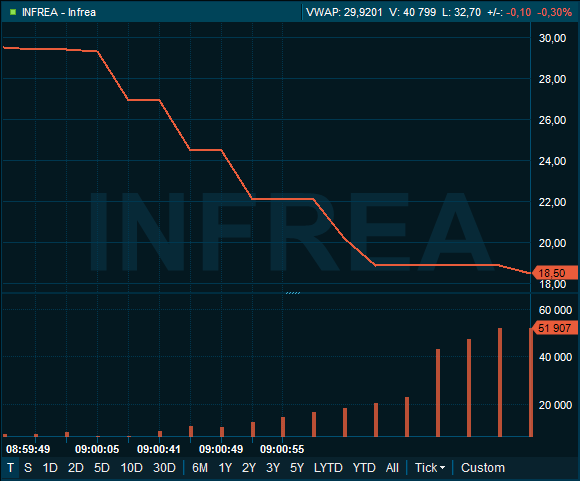Select the 5D time range
The height and width of the screenshot is (481, 580).
(x=102, y=468)
